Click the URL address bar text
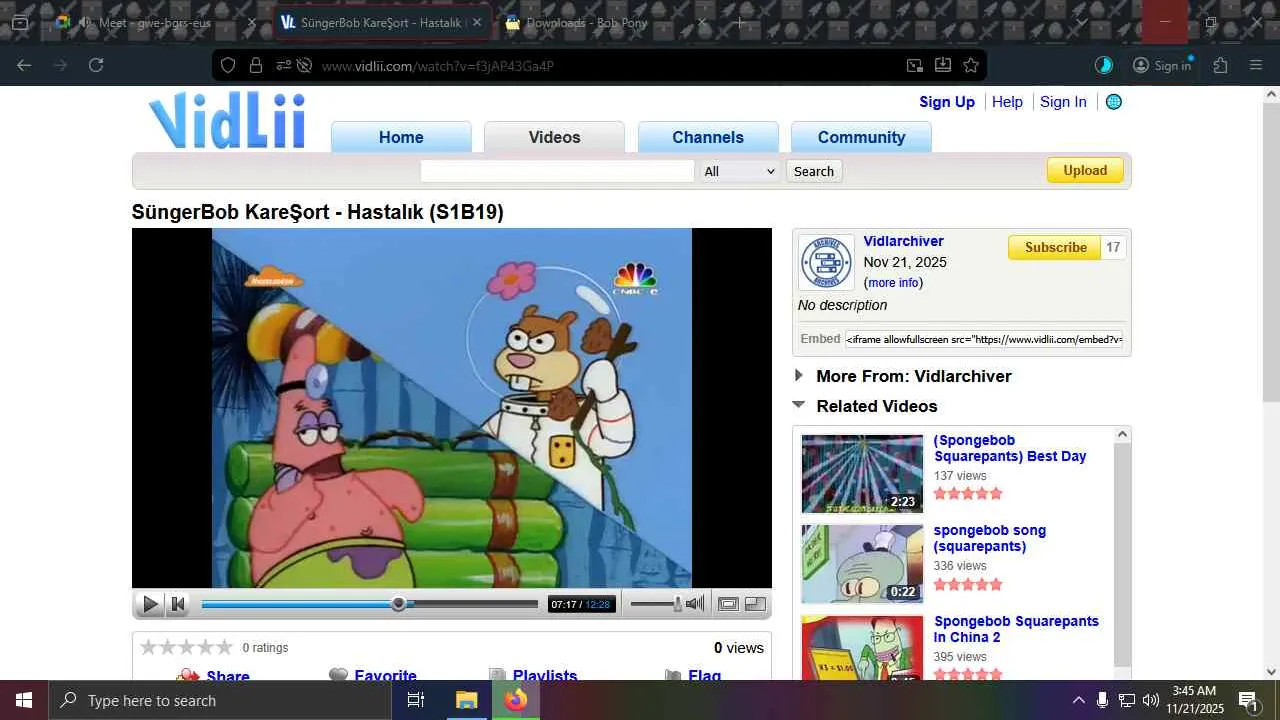The image size is (1280, 720). (x=438, y=66)
